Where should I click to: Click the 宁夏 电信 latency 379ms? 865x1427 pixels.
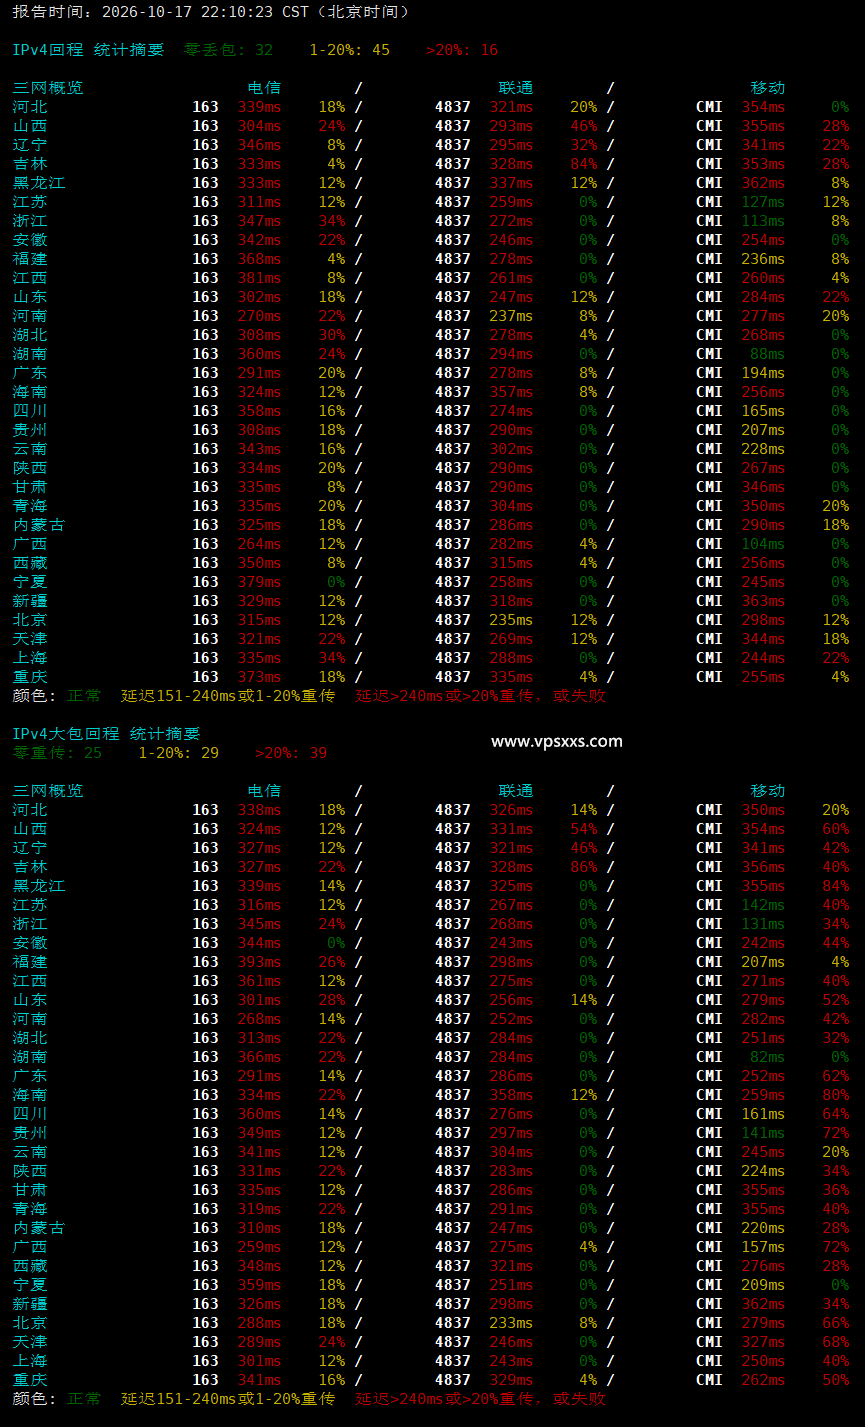[x=260, y=582]
